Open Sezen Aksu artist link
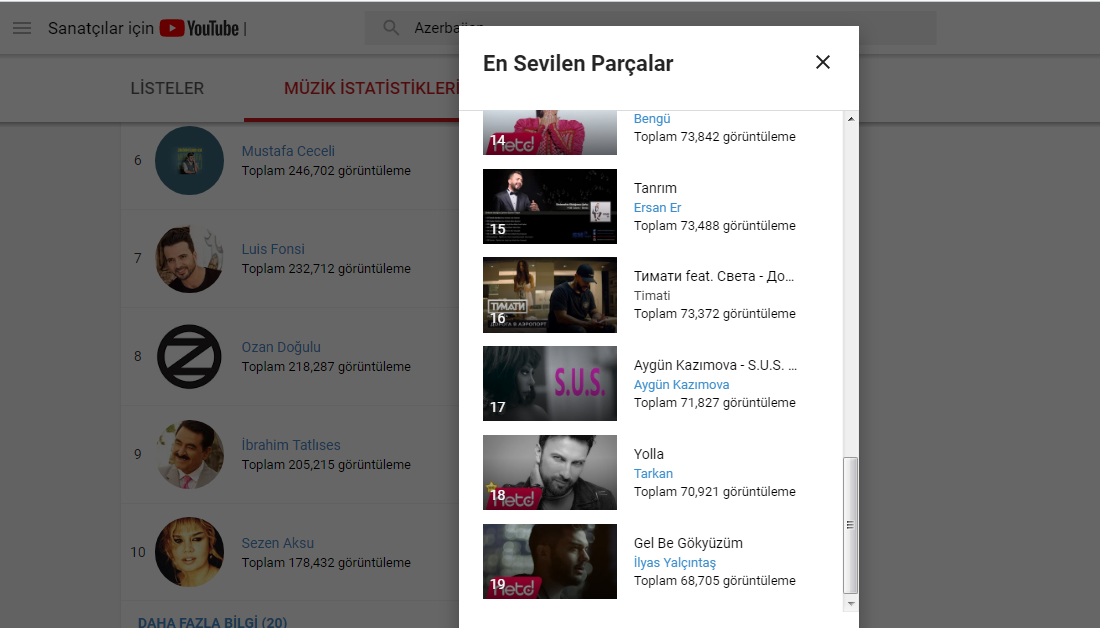 (277, 543)
